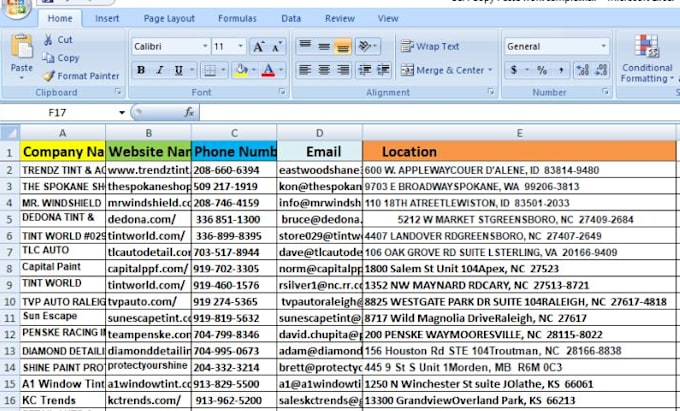Image resolution: width=680 pixels, height=411 pixels.
Task: Toggle Underline formatting
Action: pyautogui.click(x=178, y=70)
